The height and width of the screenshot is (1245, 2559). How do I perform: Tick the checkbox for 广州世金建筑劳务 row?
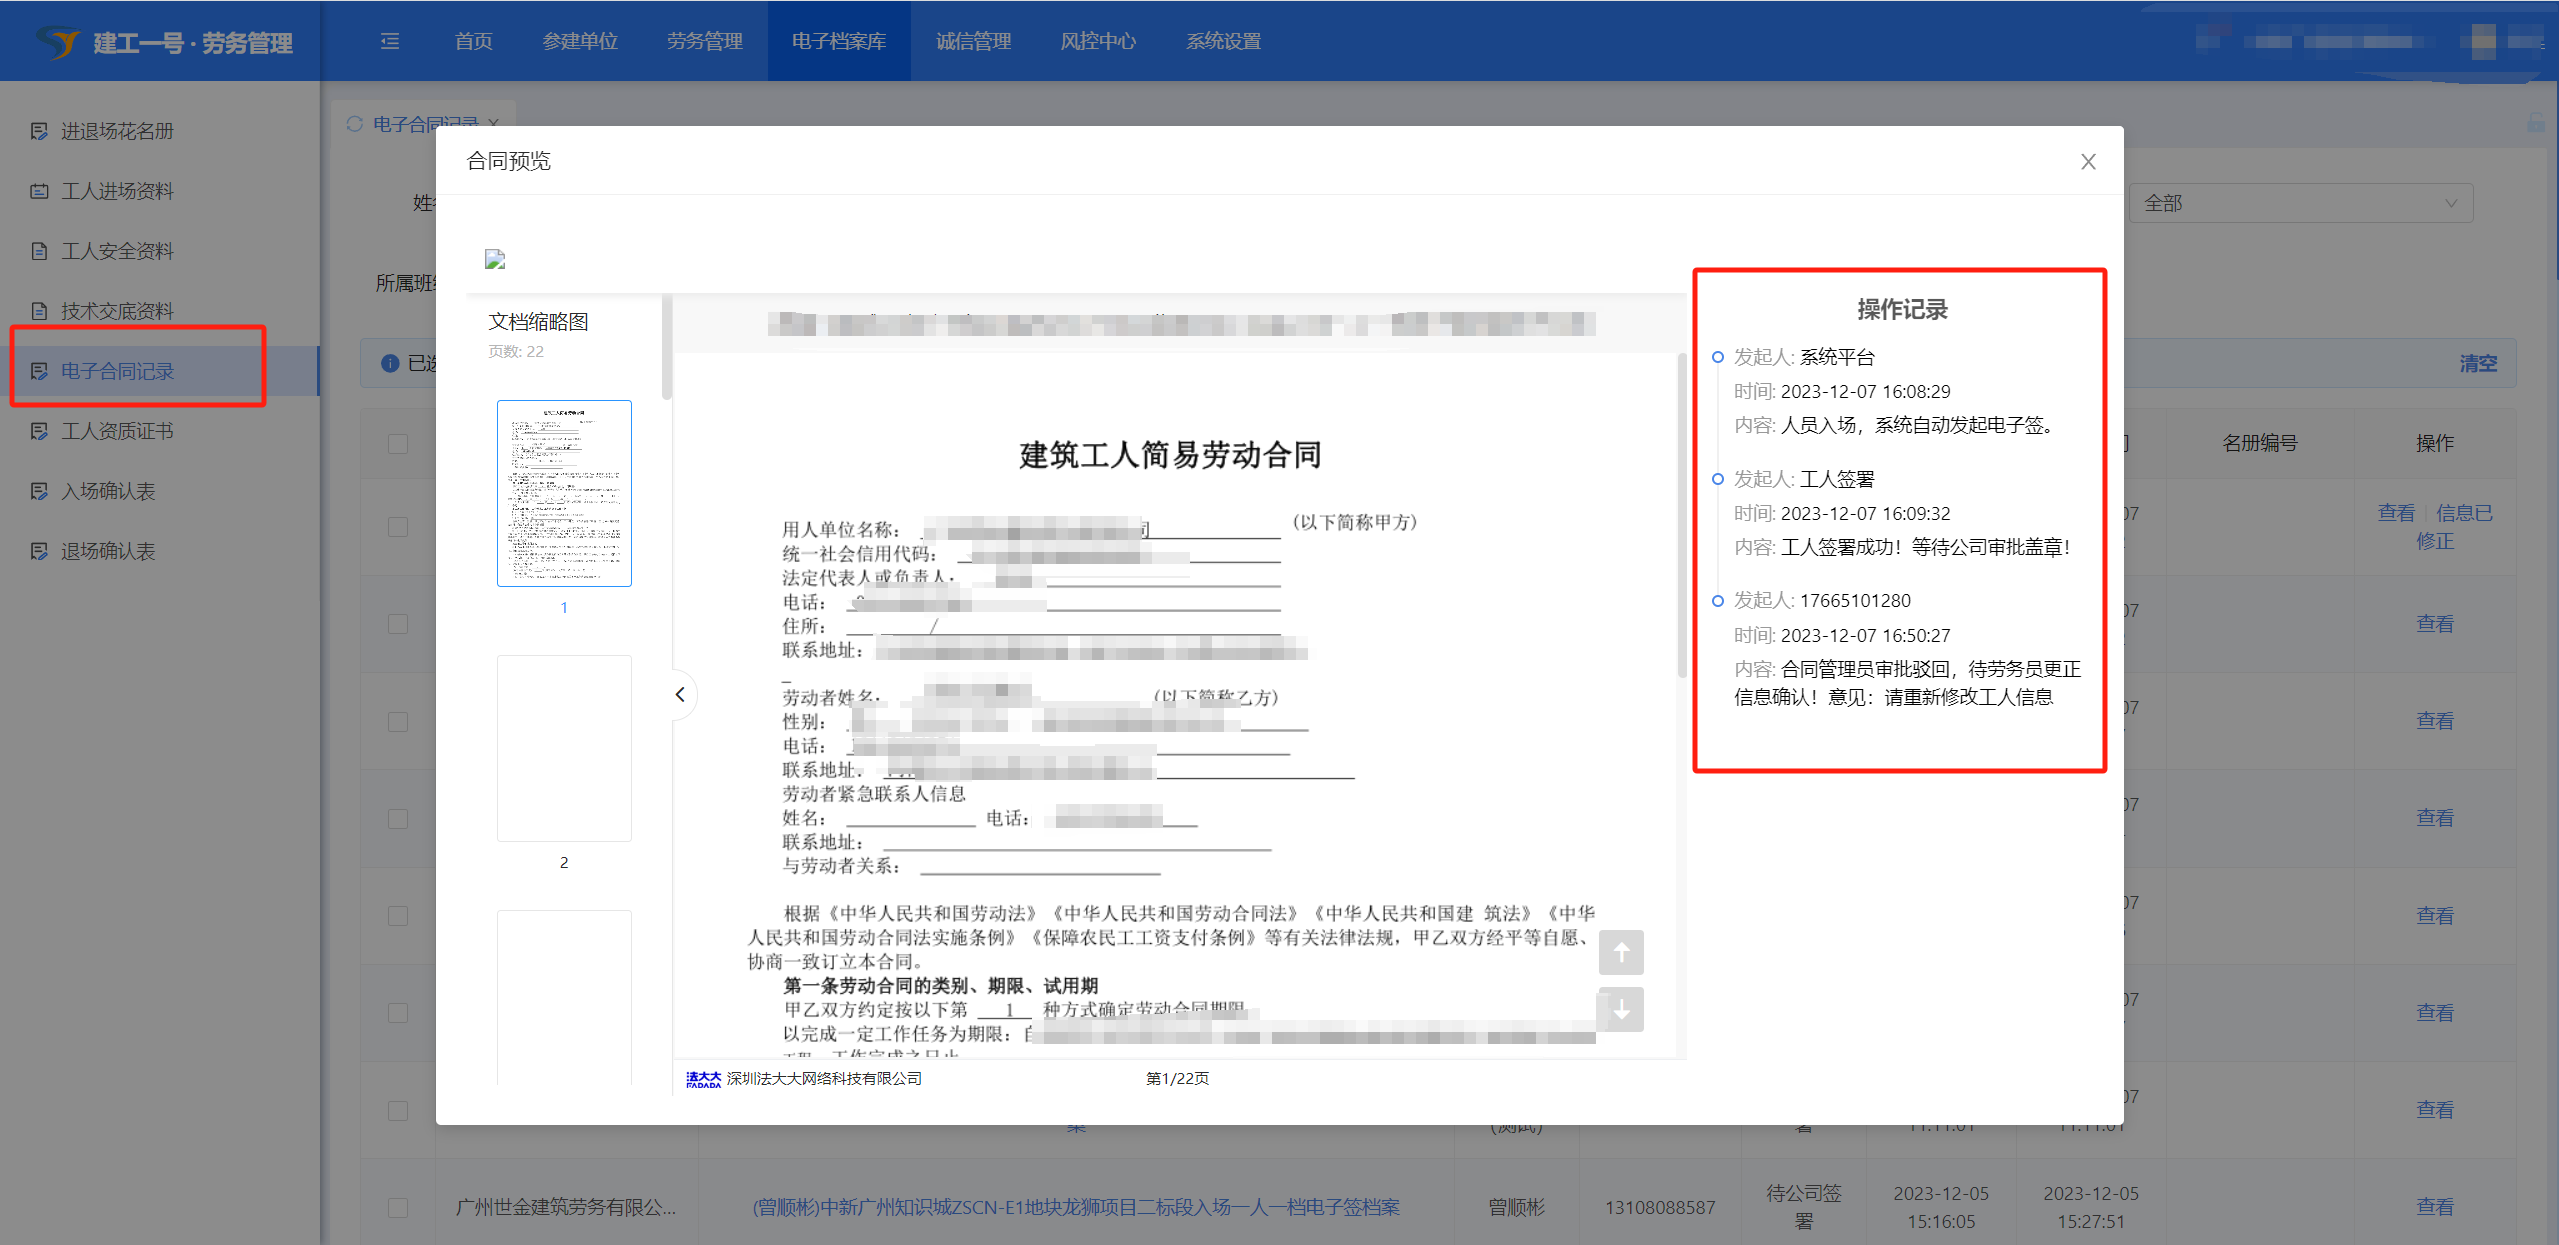(398, 1207)
